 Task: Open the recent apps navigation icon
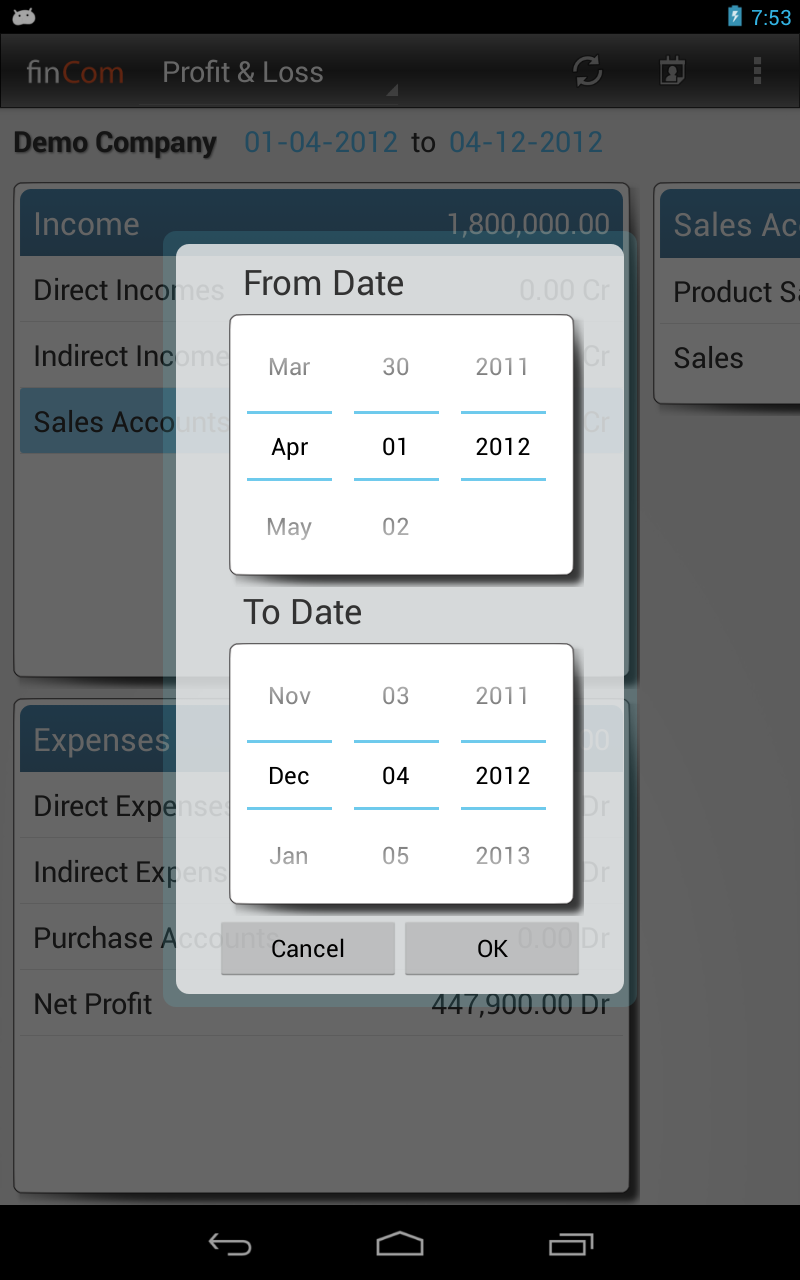[571, 1243]
